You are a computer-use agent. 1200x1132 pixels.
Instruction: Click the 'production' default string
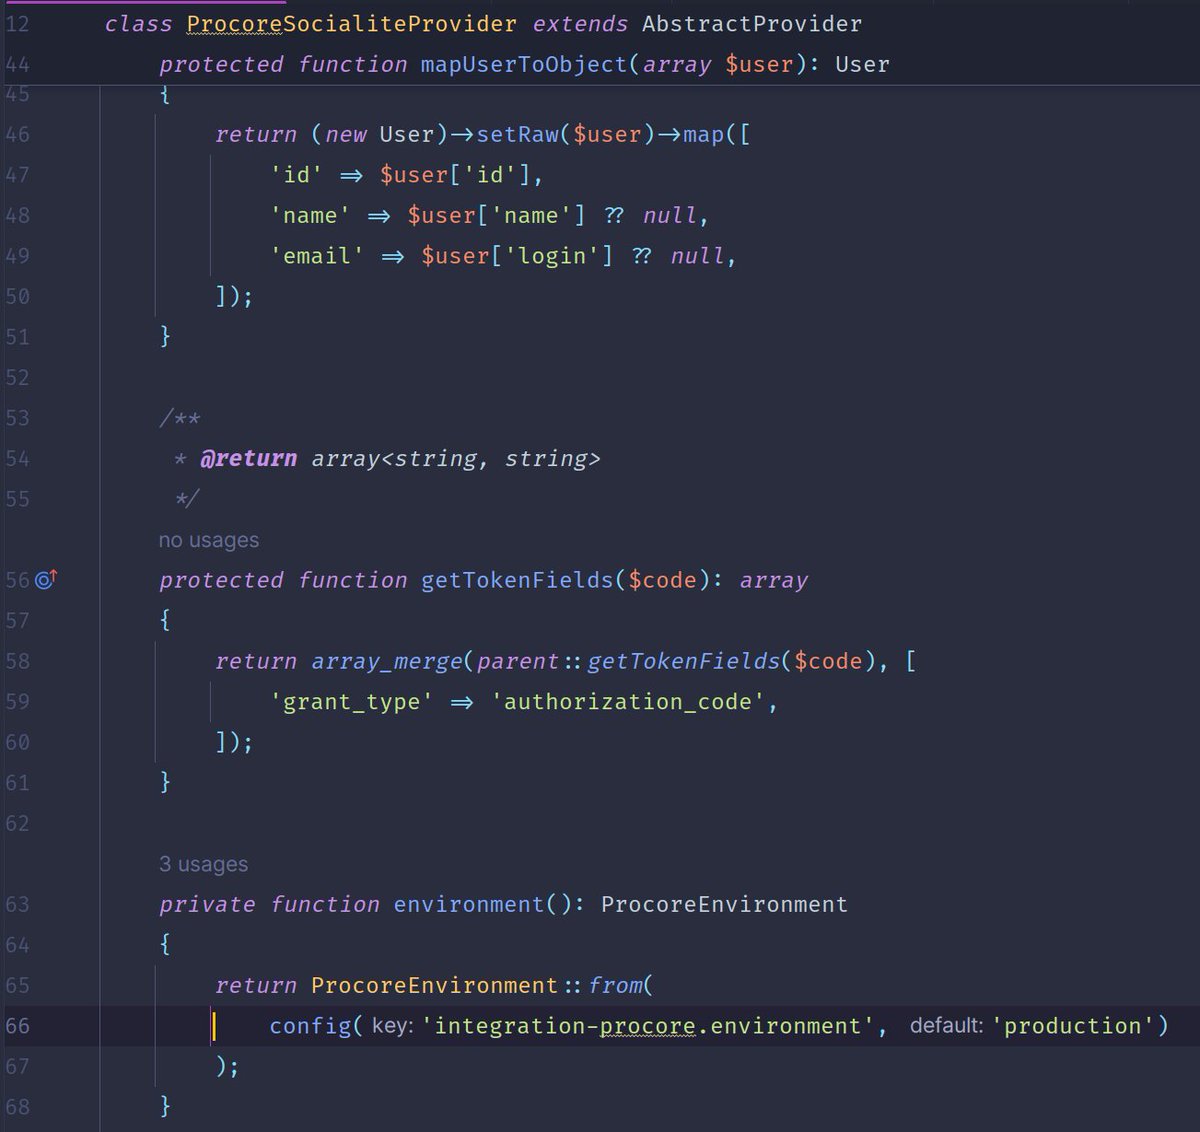(x=1073, y=1026)
